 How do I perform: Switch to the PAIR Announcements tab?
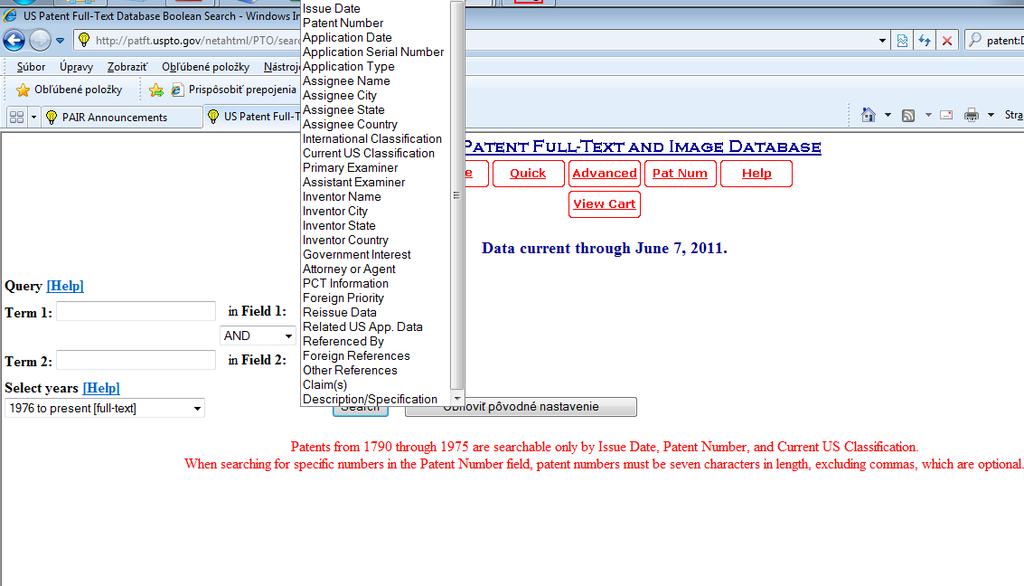(x=121, y=117)
